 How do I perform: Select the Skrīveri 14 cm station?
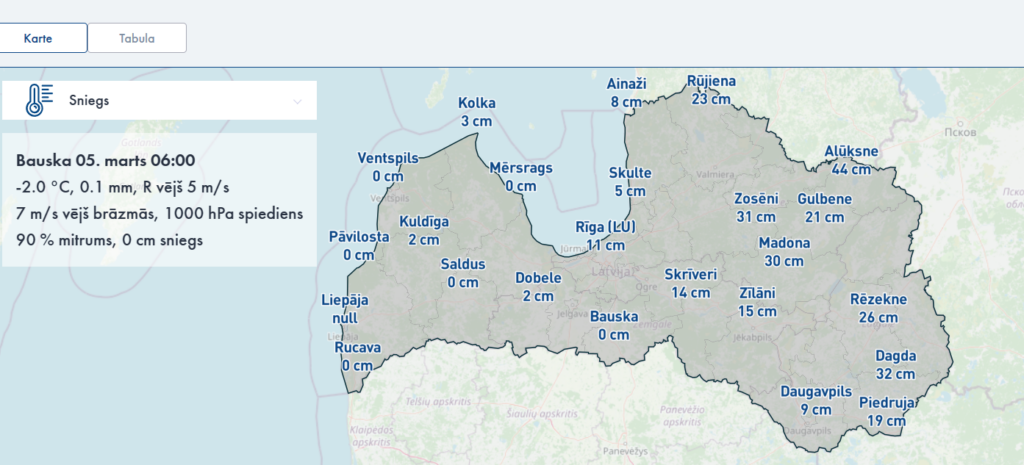pyautogui.click(x=690, y=284)
